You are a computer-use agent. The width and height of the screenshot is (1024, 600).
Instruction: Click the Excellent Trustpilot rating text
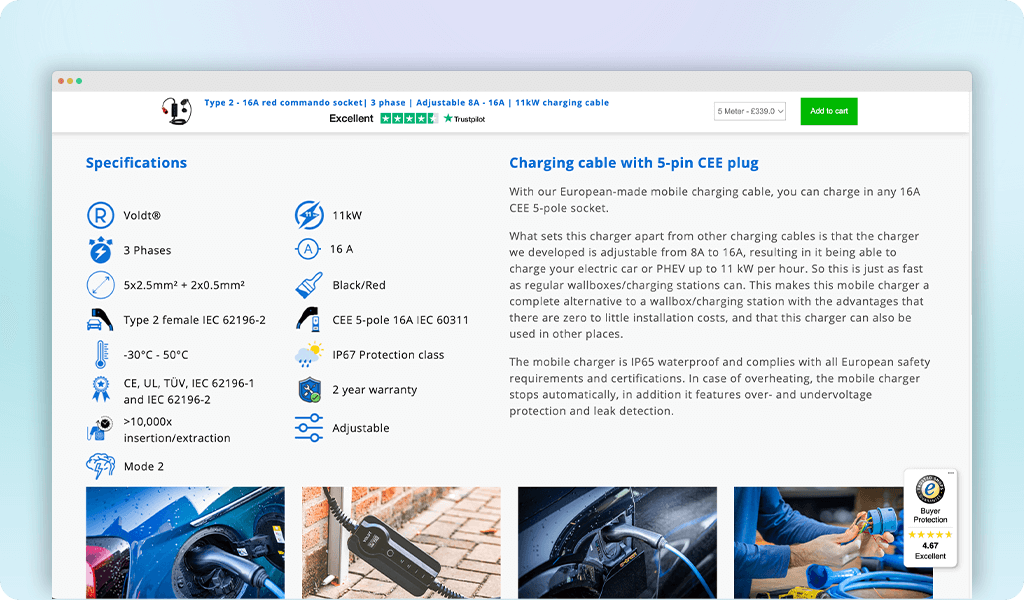[351, 118]
